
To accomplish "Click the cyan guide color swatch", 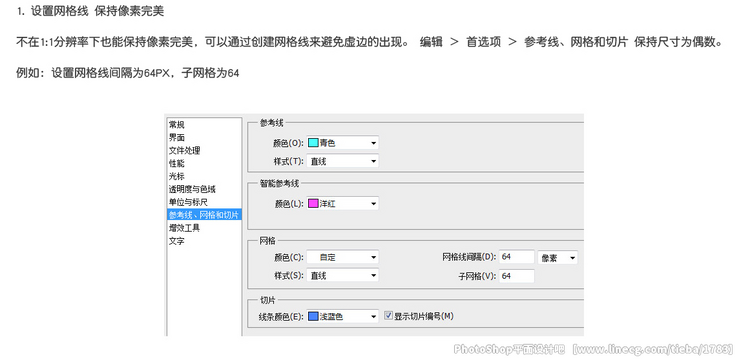I will [x=313, y=143].
